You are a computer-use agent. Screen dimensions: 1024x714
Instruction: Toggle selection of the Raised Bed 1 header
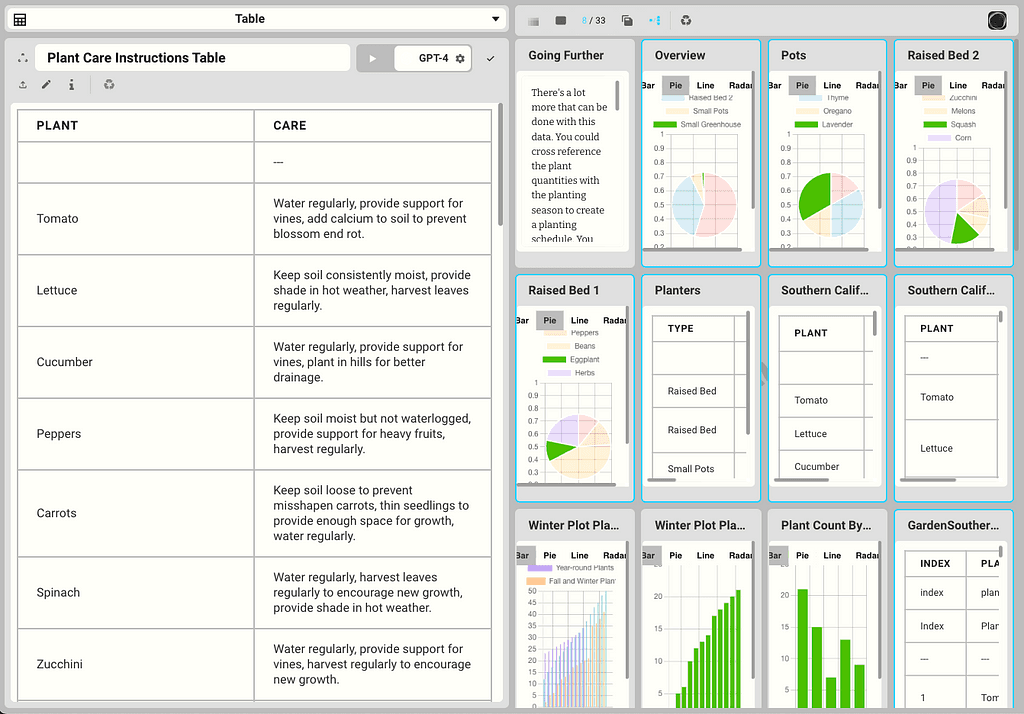575,291
